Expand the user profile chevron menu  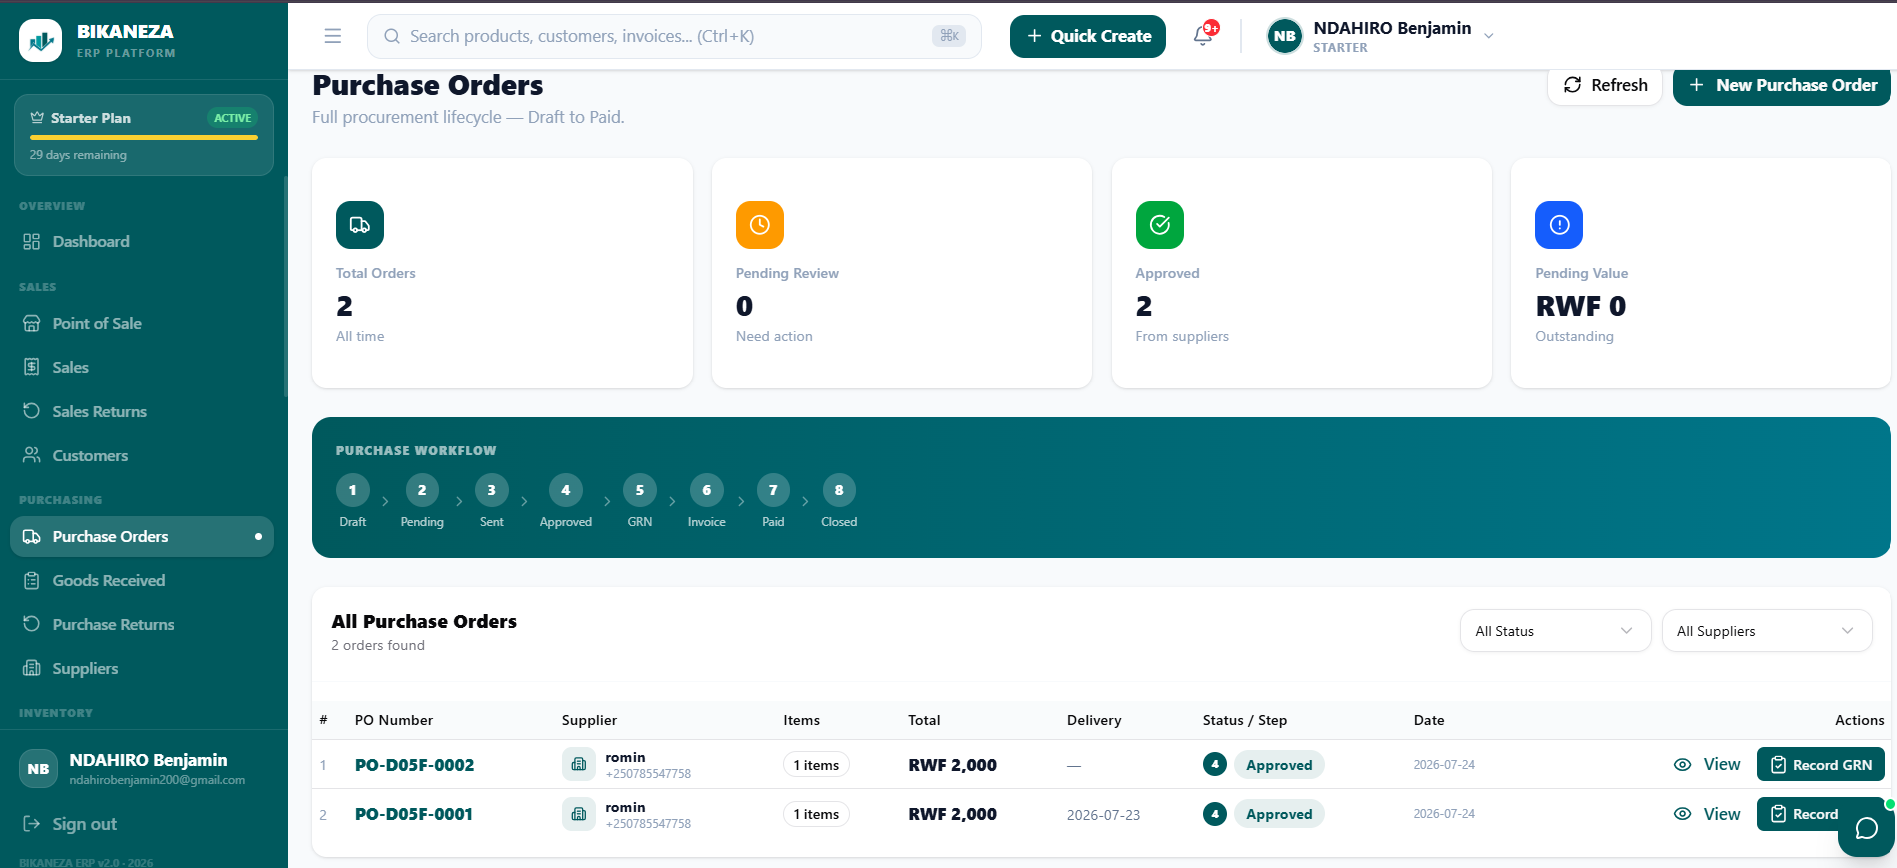[x=1489, y=36]
